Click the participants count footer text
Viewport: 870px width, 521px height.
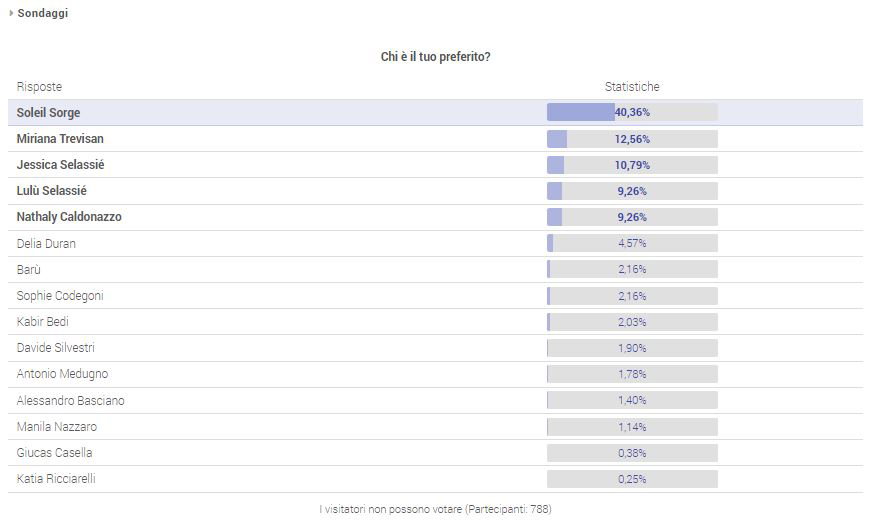coord(435,509)
